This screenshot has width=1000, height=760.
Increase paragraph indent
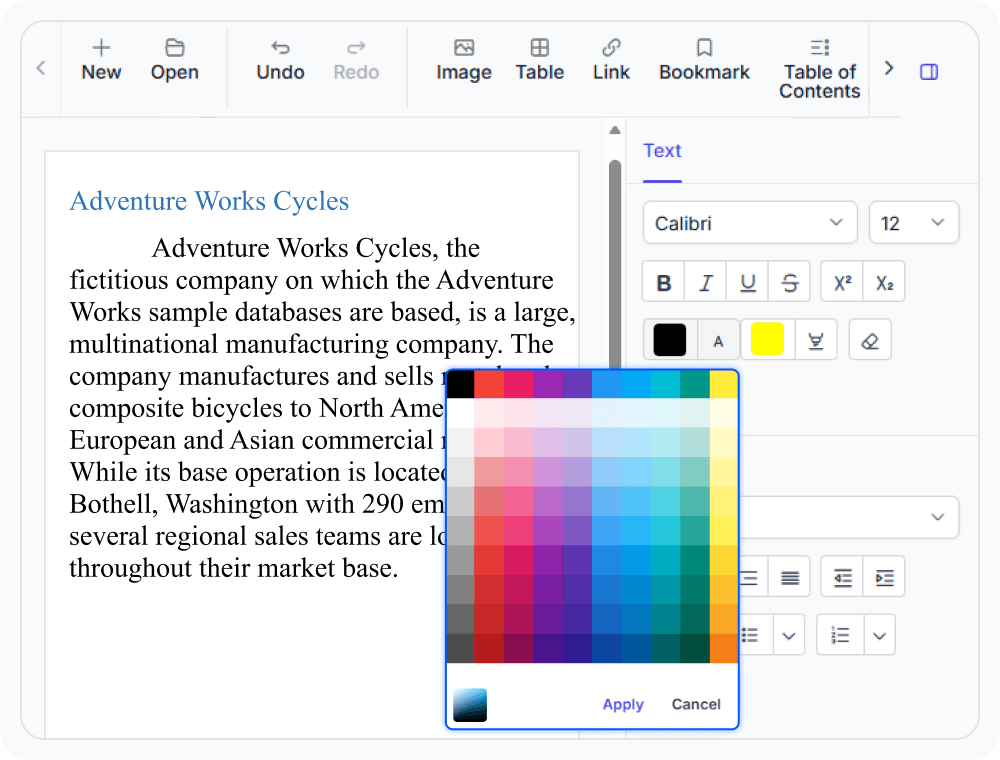coord(884,578)
